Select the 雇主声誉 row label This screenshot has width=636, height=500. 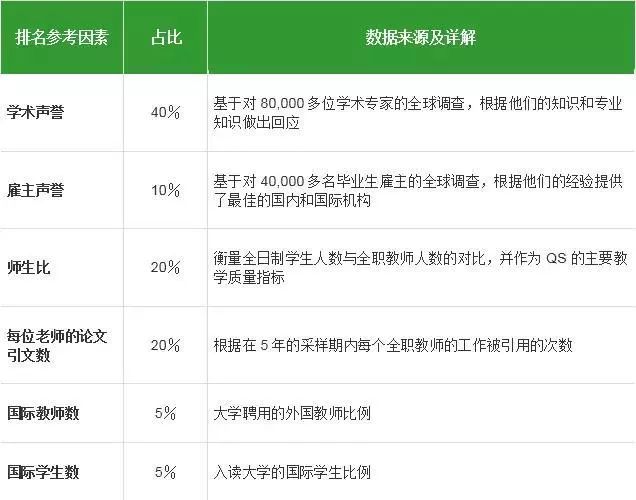pos(34,190)
